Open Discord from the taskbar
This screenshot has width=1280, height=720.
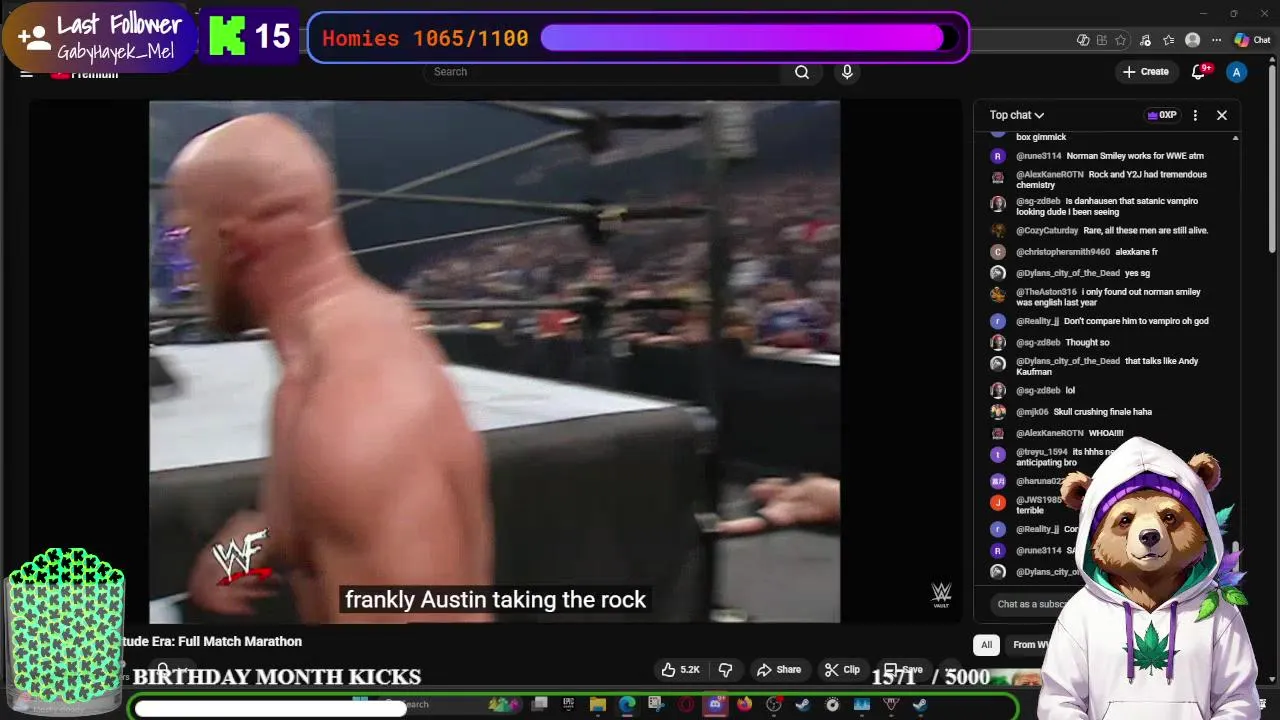[715, 705]
